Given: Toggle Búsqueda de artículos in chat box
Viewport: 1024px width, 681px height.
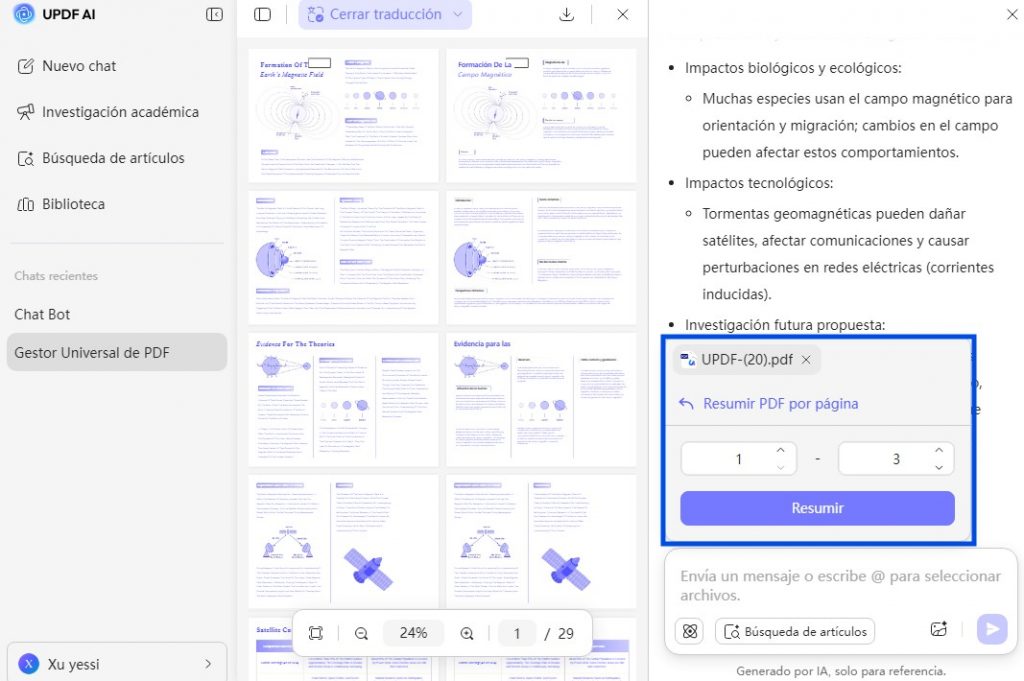Looking at the screenshot, I should 795,631.
